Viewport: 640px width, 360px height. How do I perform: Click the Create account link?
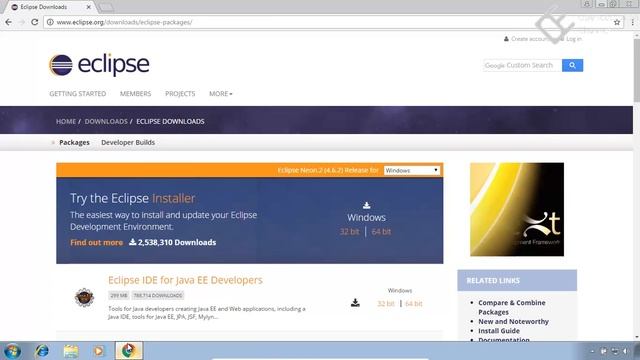pos(530,39)
